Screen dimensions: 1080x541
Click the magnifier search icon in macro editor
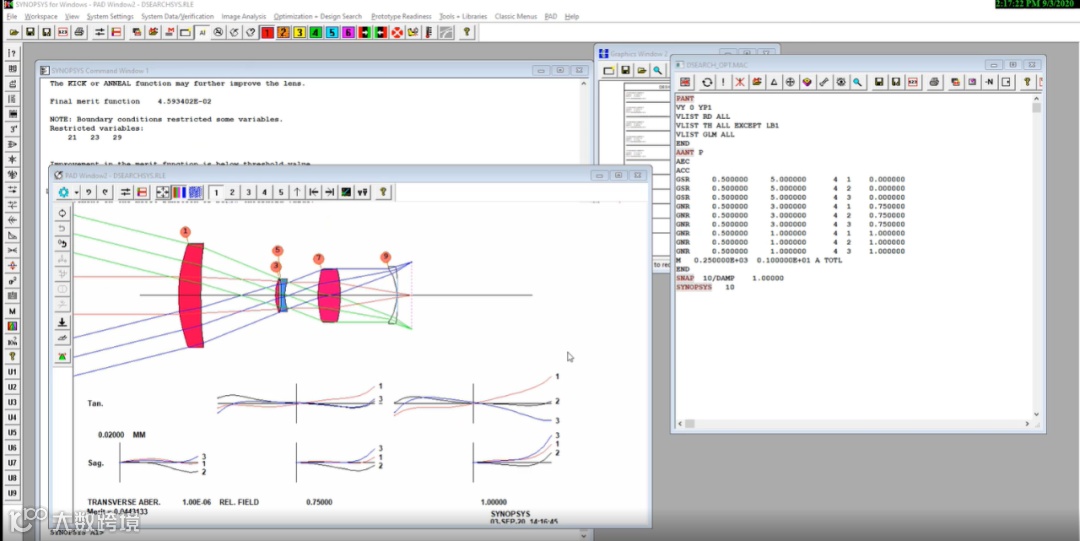tap(858, 82)
